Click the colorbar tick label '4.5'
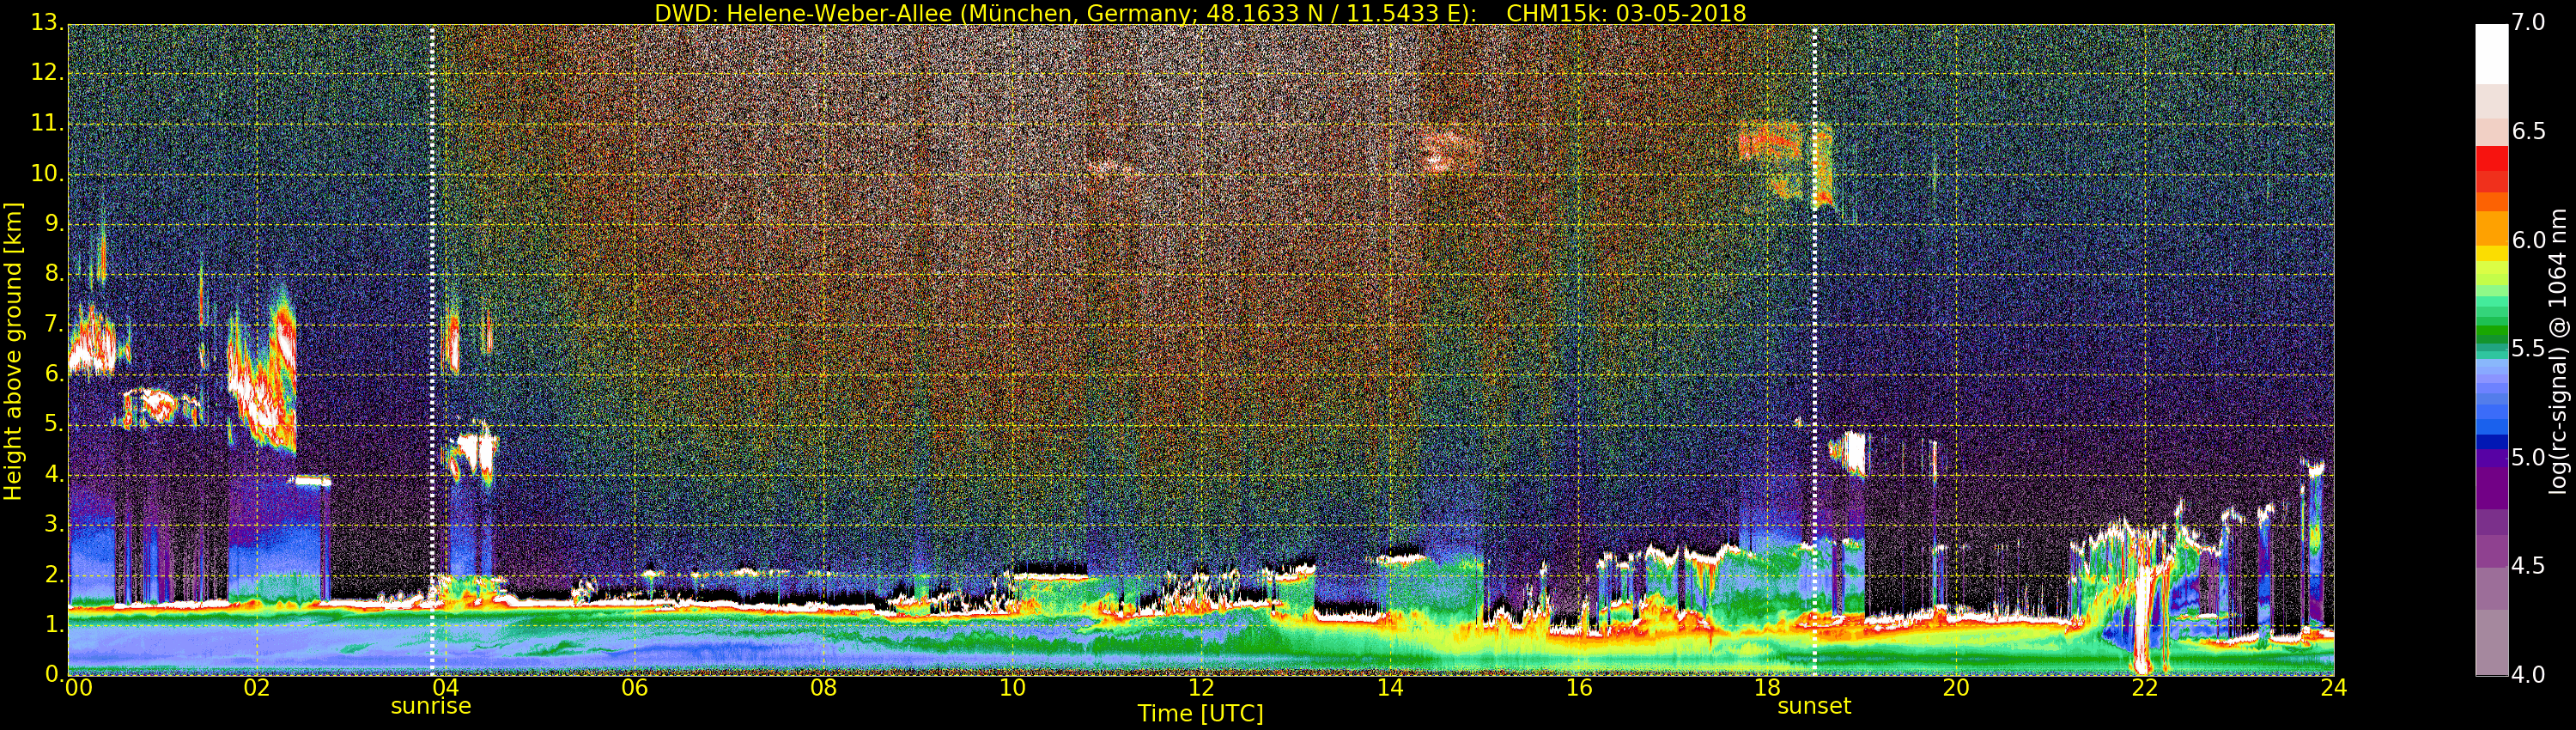Image resolution: width=2576 pixels, height=730 pixels. click(x=2529, y=566)
